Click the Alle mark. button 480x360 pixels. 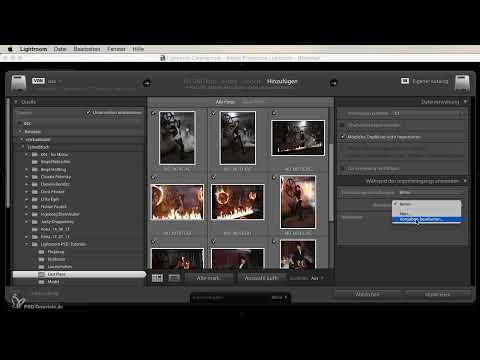(x=208, y=278)
